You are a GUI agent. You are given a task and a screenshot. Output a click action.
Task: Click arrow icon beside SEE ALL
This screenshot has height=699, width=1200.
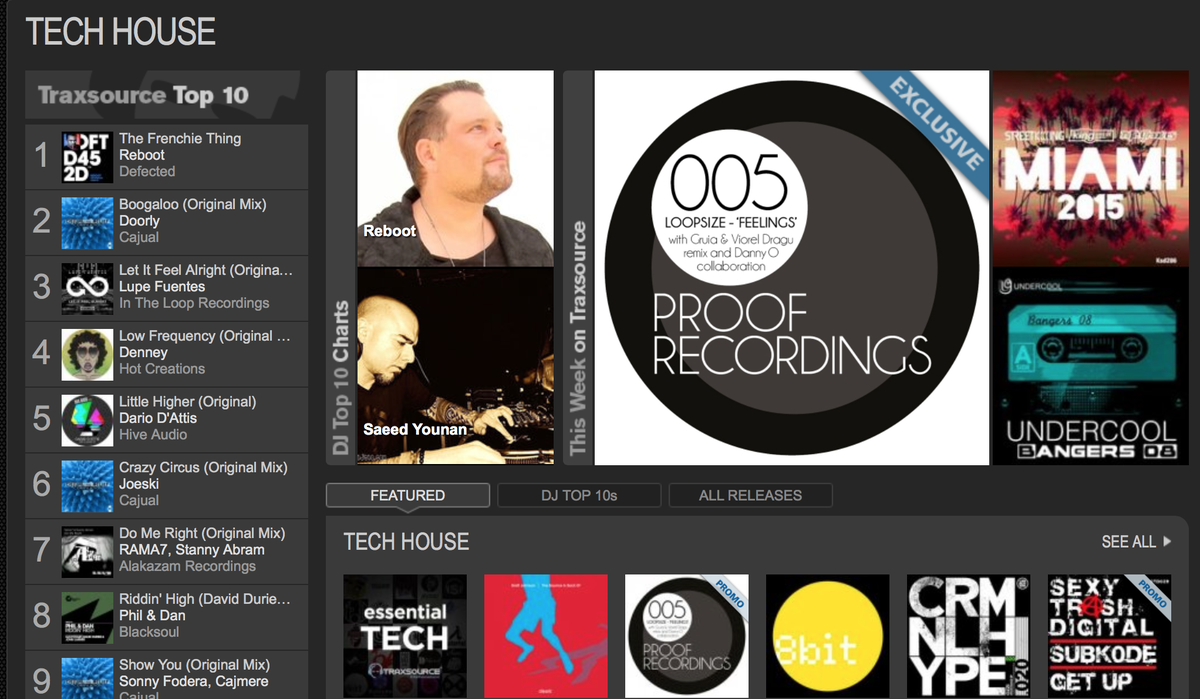point(1167,542)
